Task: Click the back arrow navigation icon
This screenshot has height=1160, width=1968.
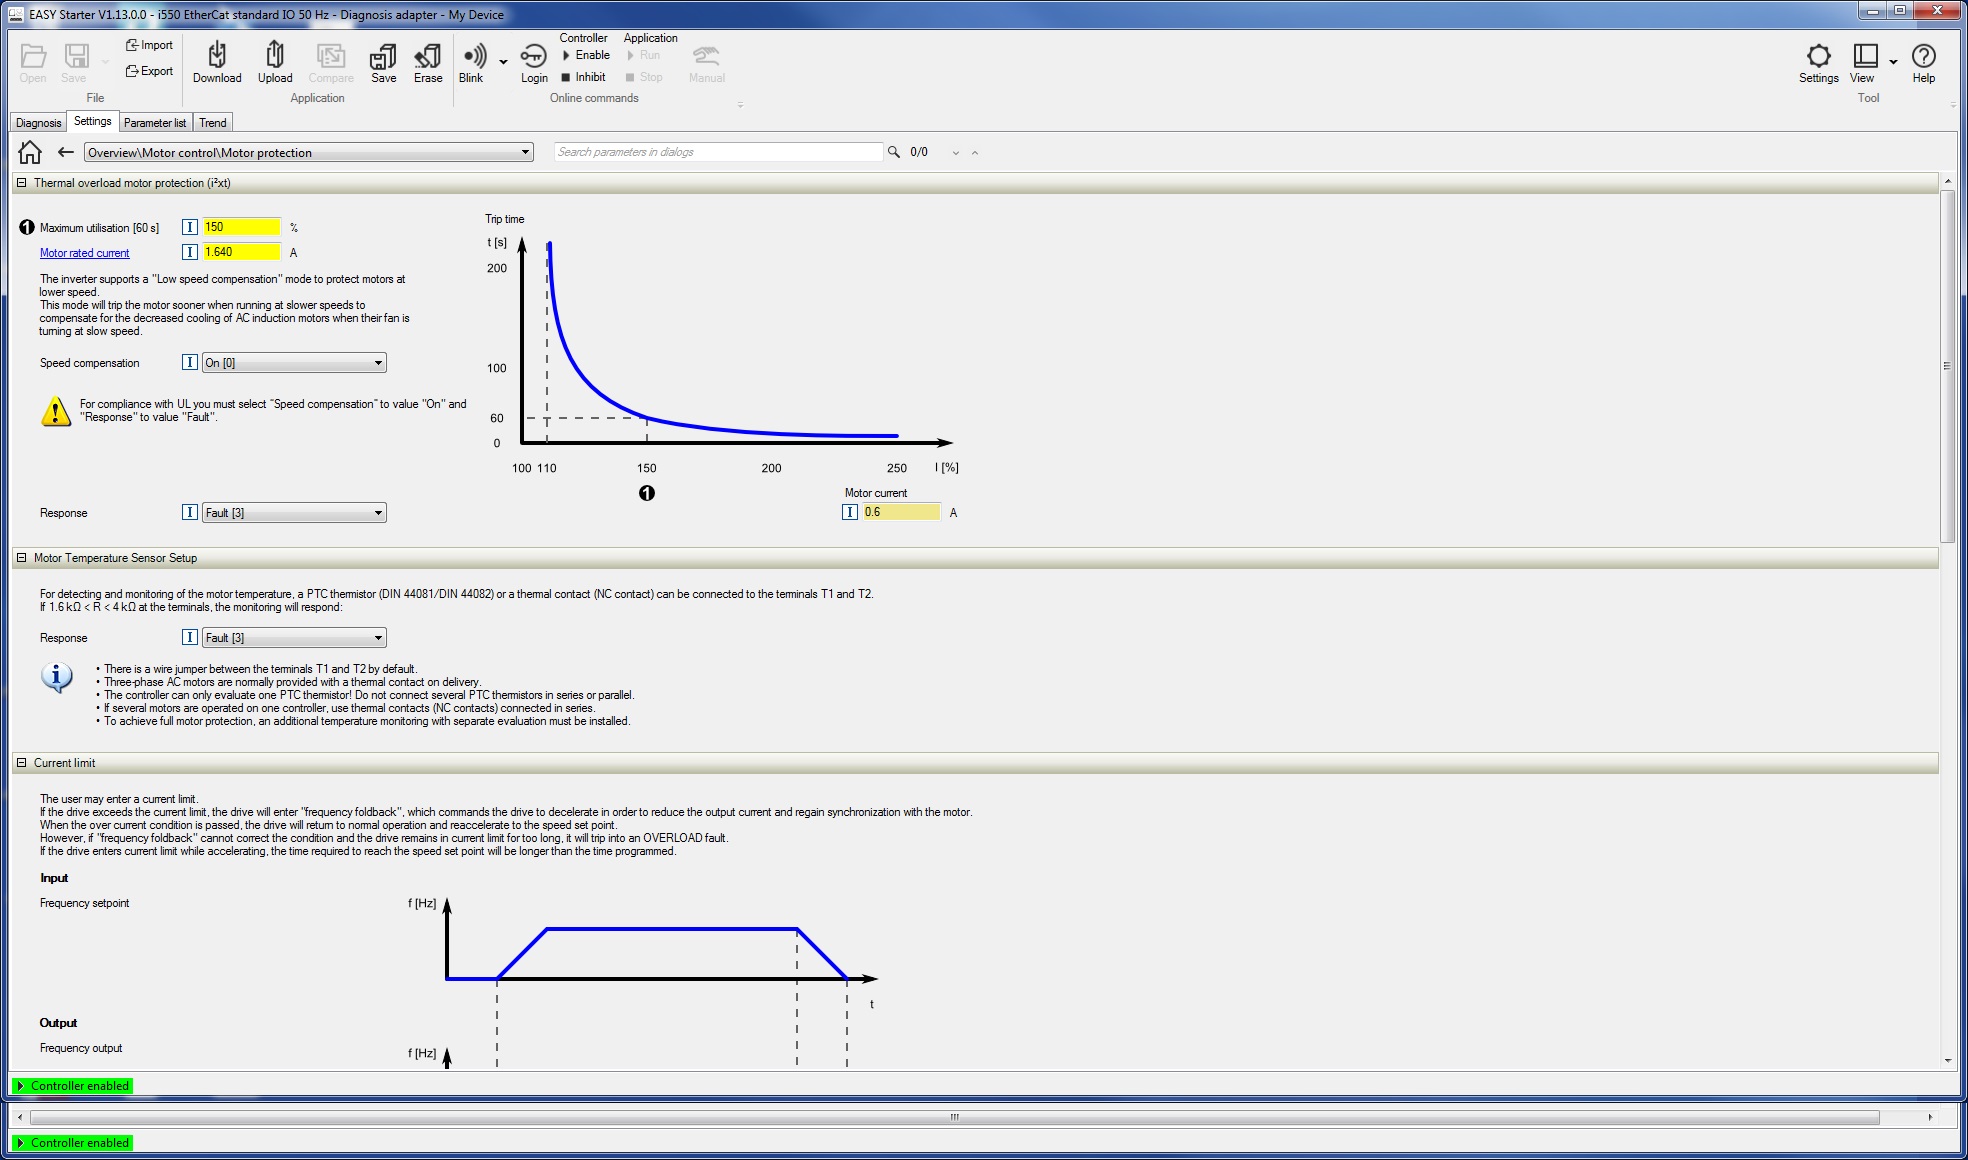Action: 66,152
